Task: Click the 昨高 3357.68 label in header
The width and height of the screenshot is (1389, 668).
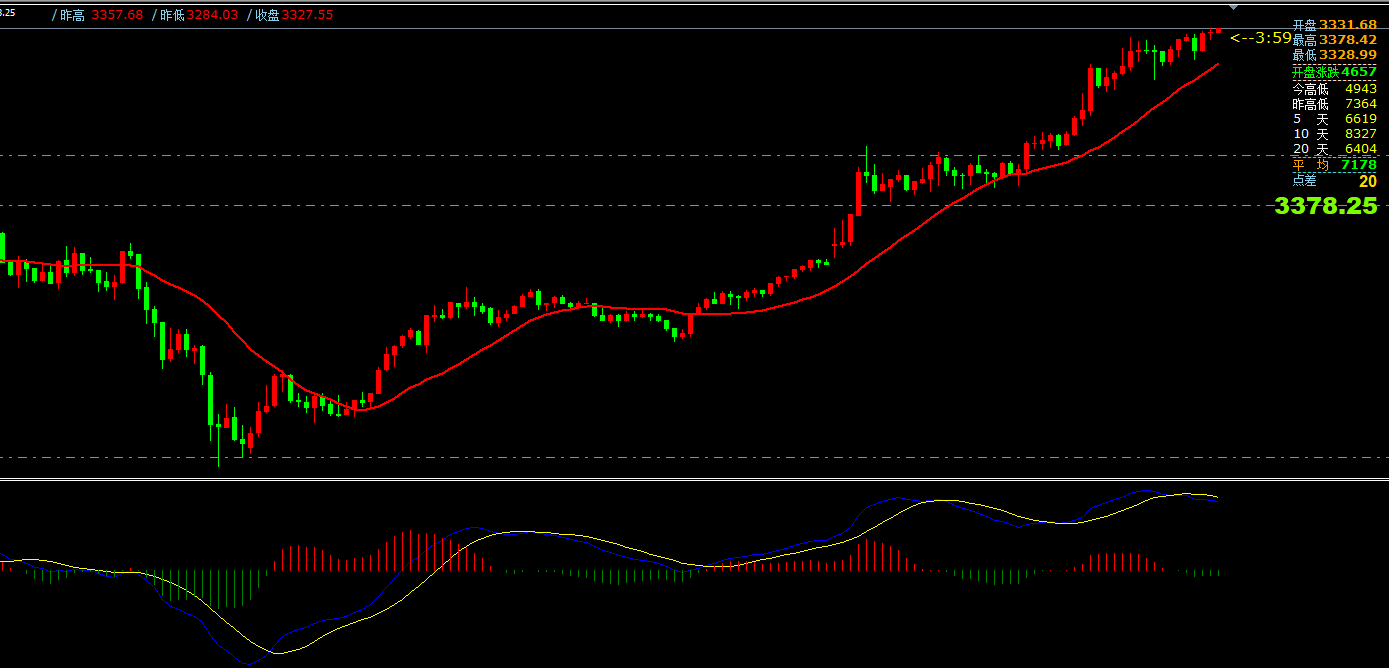Action: [95, 15]
